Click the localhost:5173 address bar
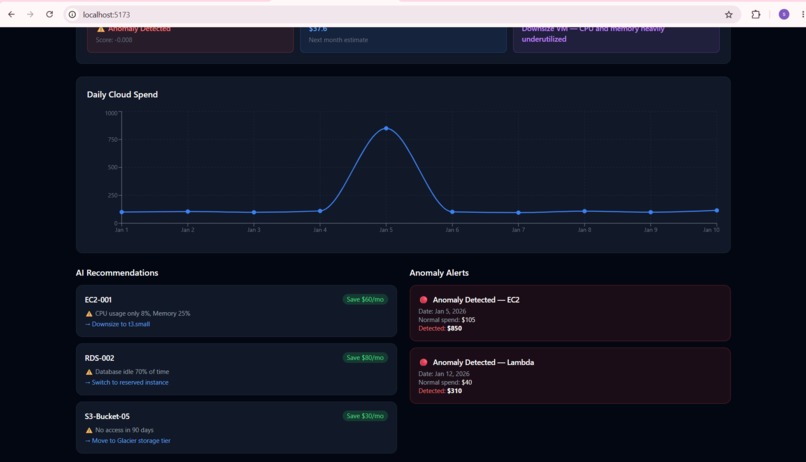This screenshot has height=462, width=806. click(x=402, y=14)
